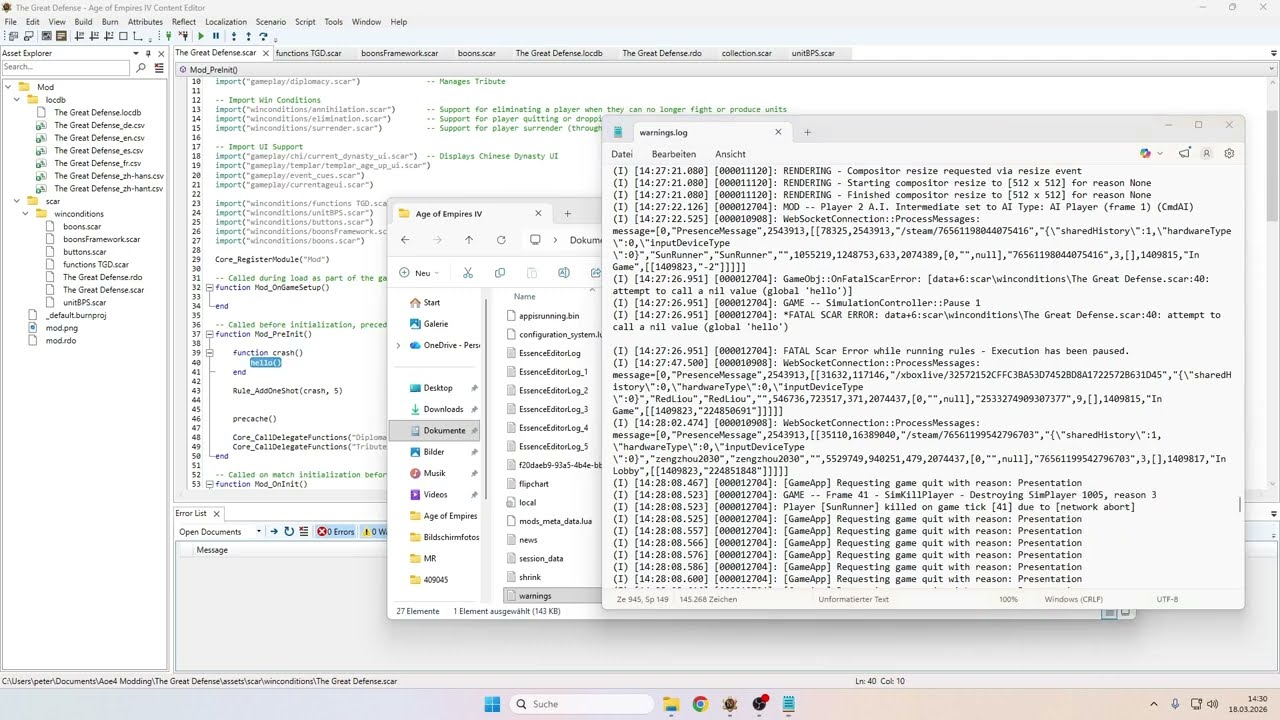Open the Scenario menu in Content Editor
This screenshot has height=720, width=1280.
tap(270, 21)
